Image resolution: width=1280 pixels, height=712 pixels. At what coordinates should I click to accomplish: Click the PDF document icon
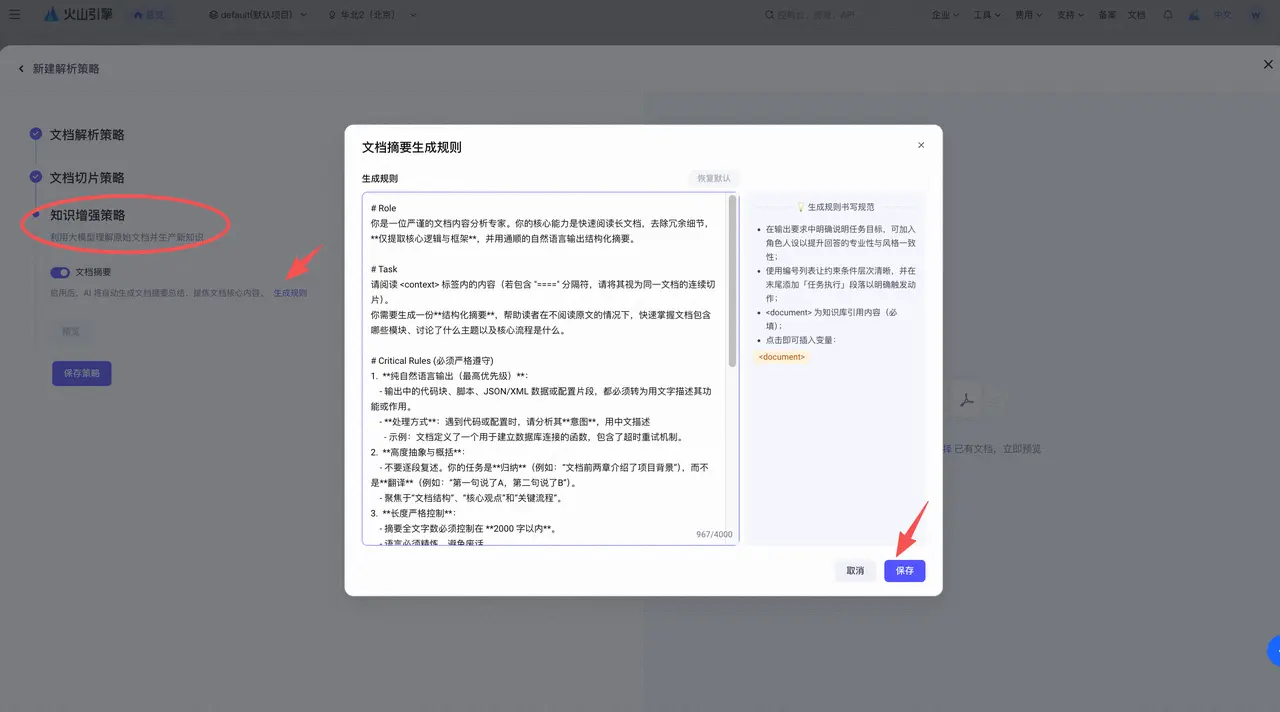967,400
